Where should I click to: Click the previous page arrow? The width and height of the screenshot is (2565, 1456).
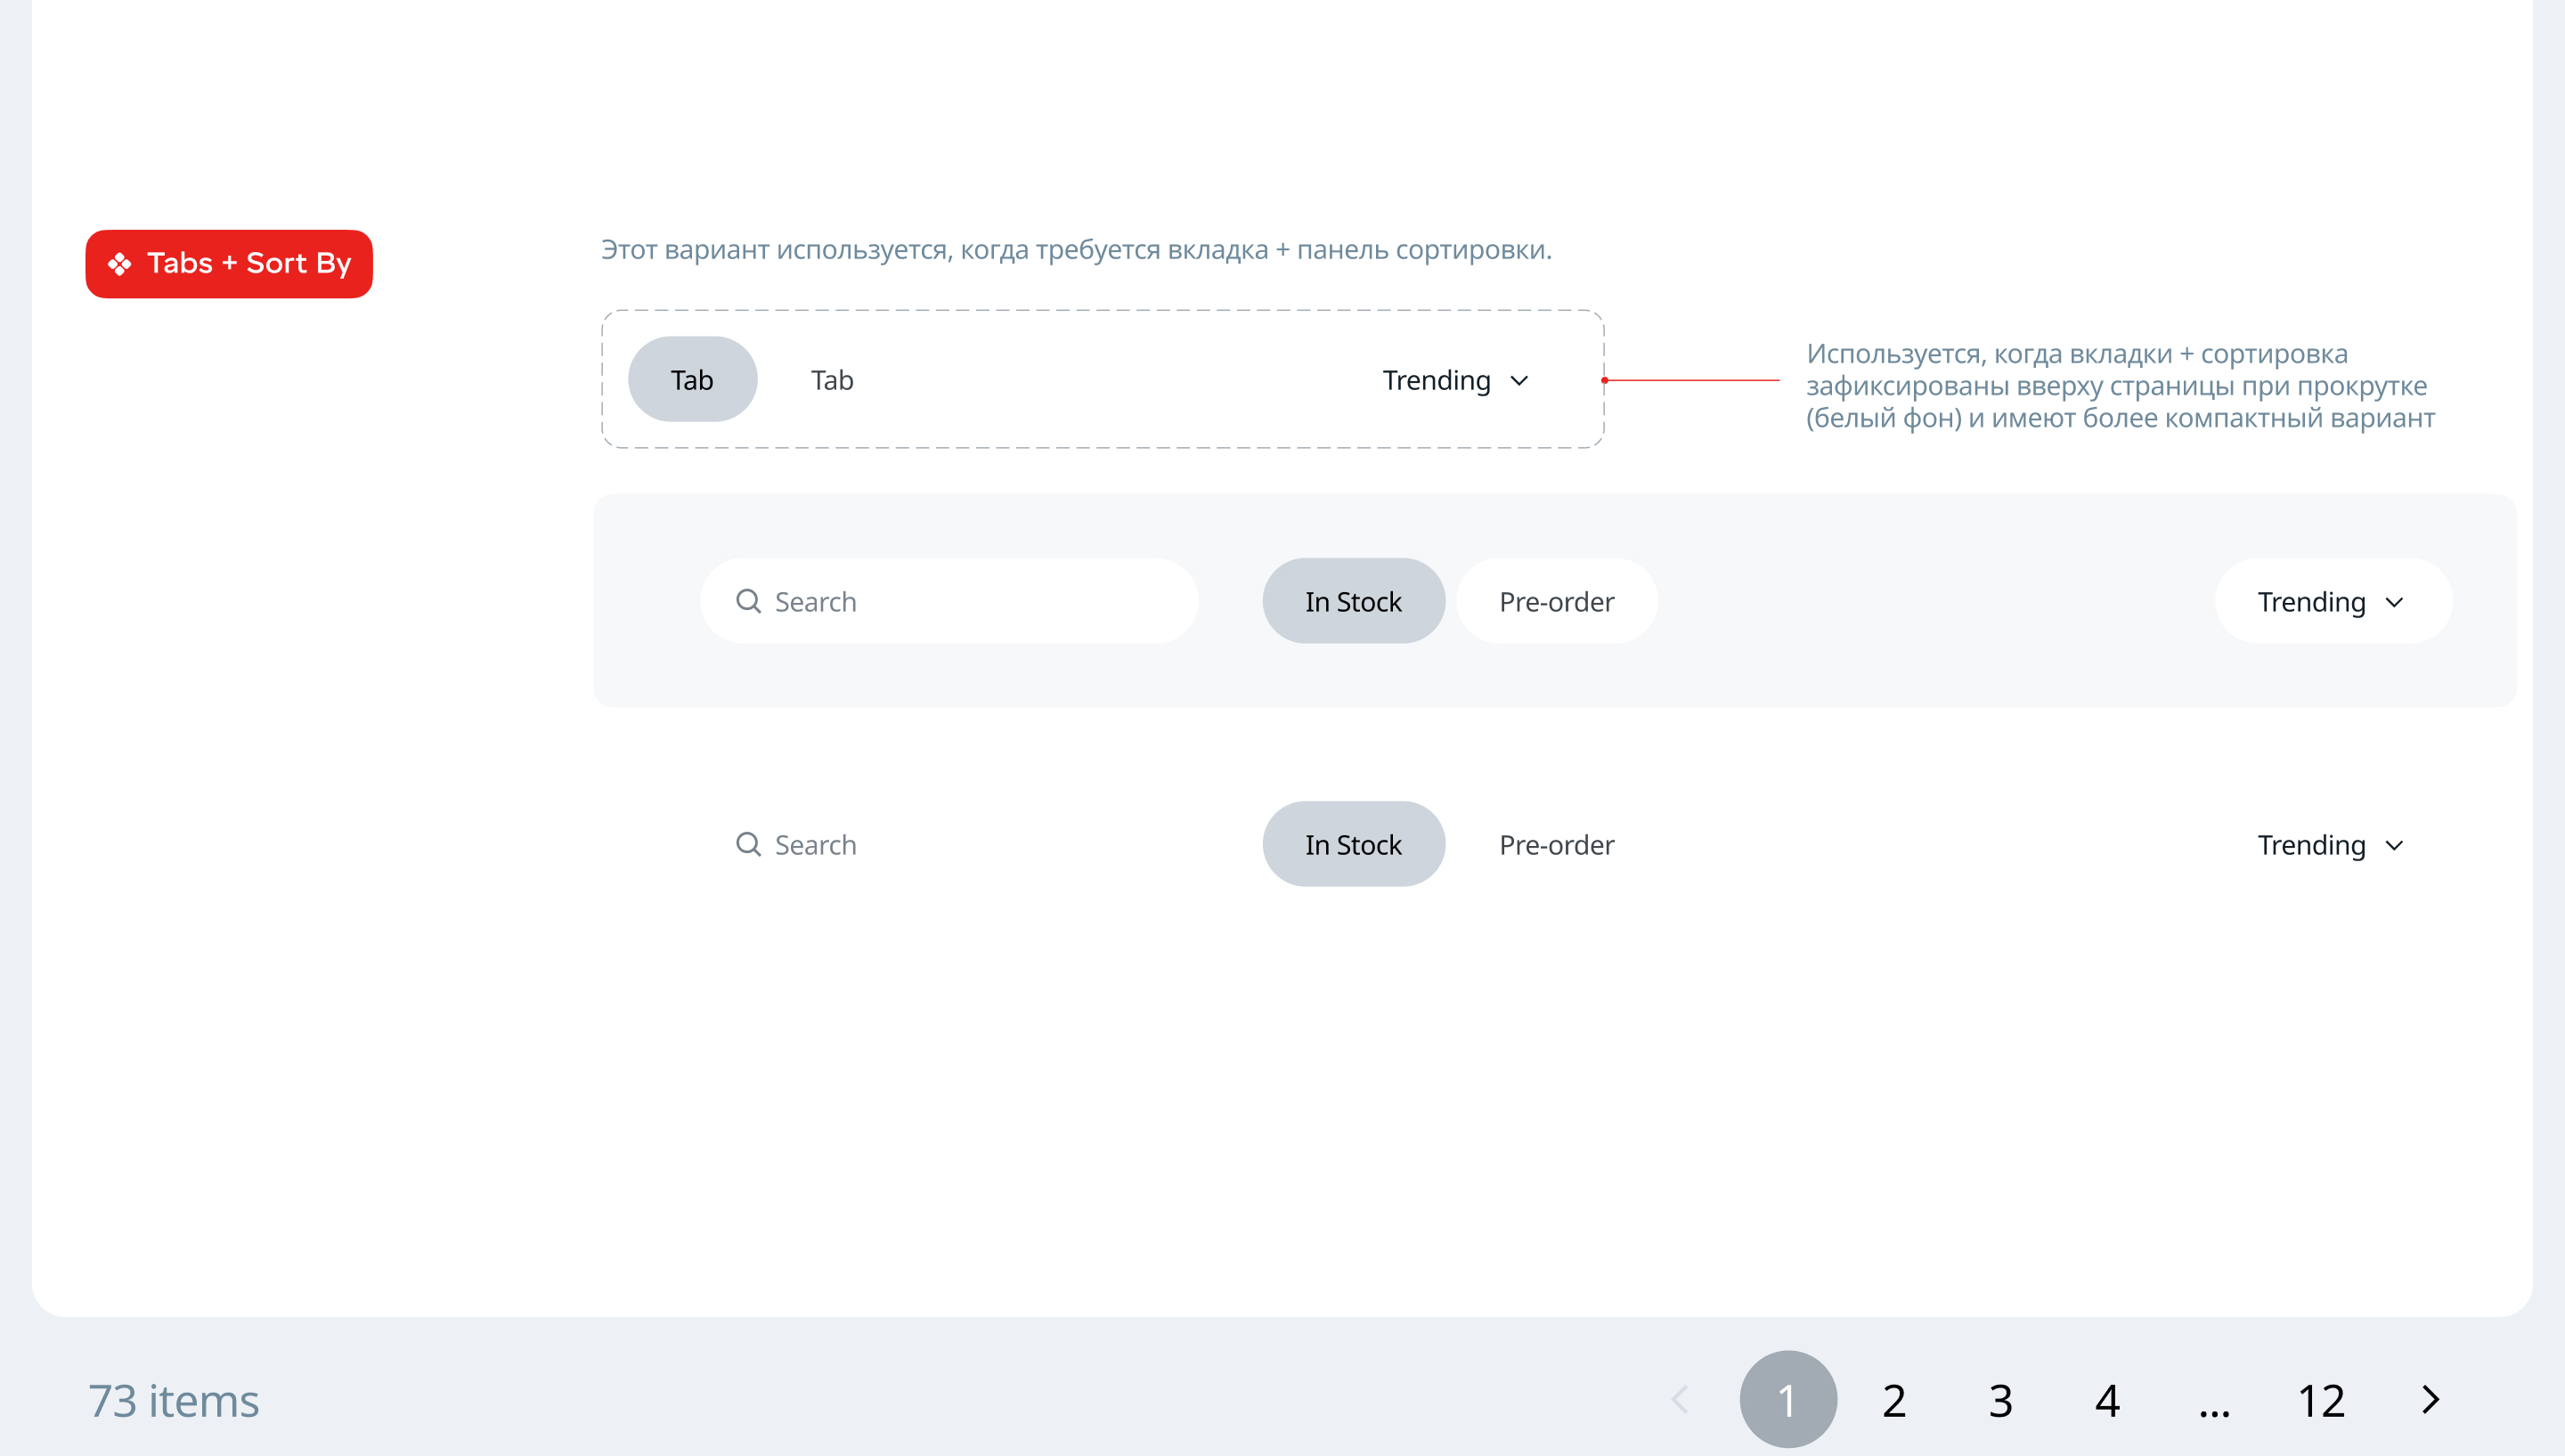(x=1680, y=1399)
